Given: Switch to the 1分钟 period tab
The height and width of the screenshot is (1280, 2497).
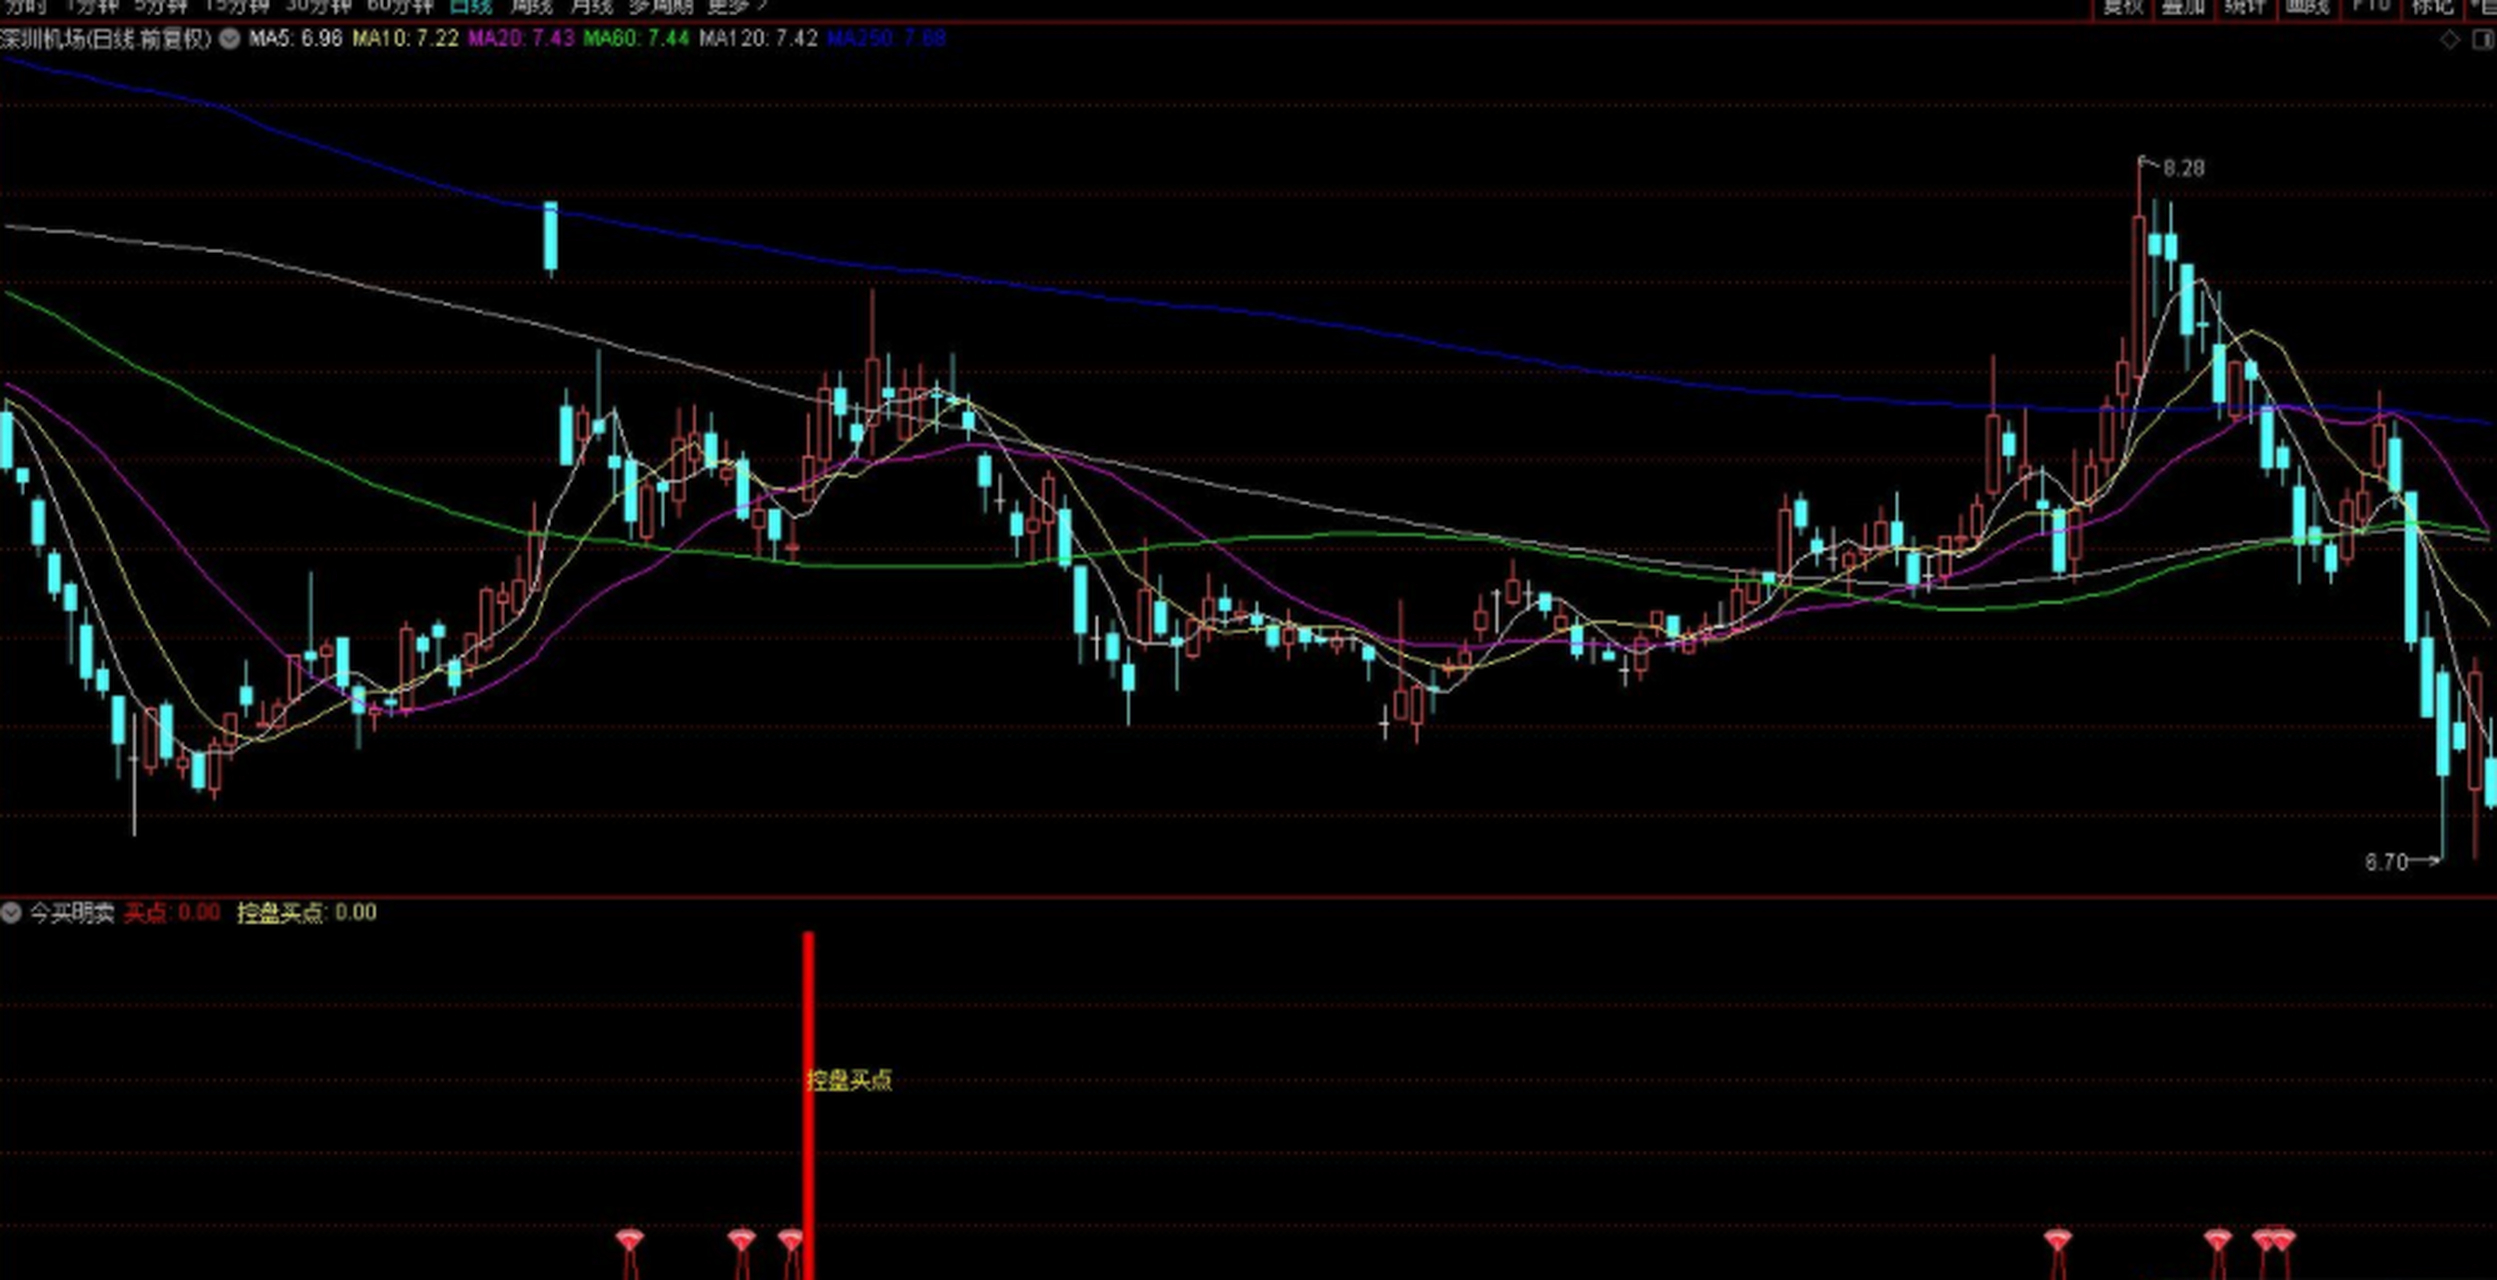Looking at the screenshot, I should pos(92,6).
